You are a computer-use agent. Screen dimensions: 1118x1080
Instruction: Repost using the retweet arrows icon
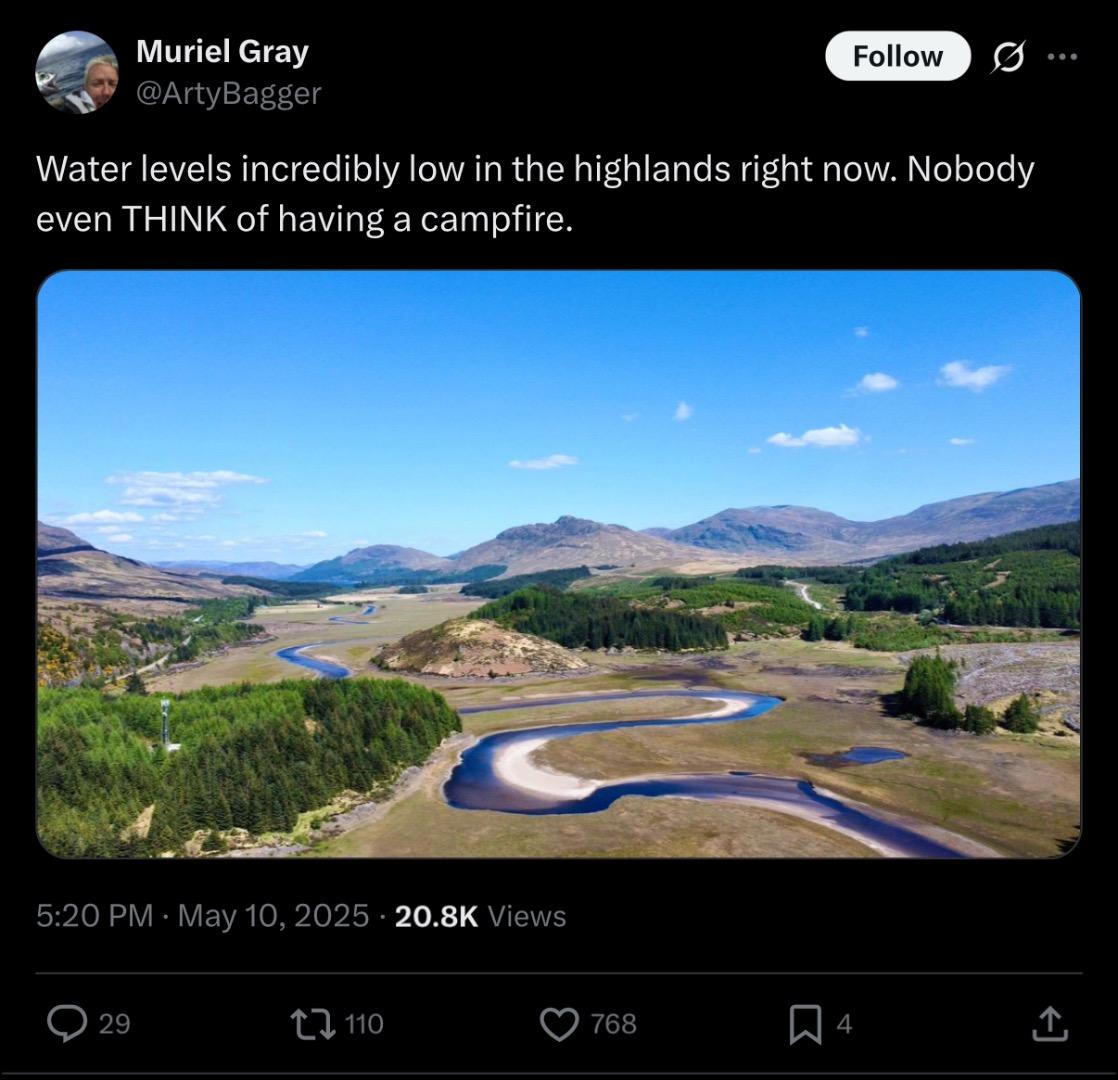click(x=313, y=1024)
